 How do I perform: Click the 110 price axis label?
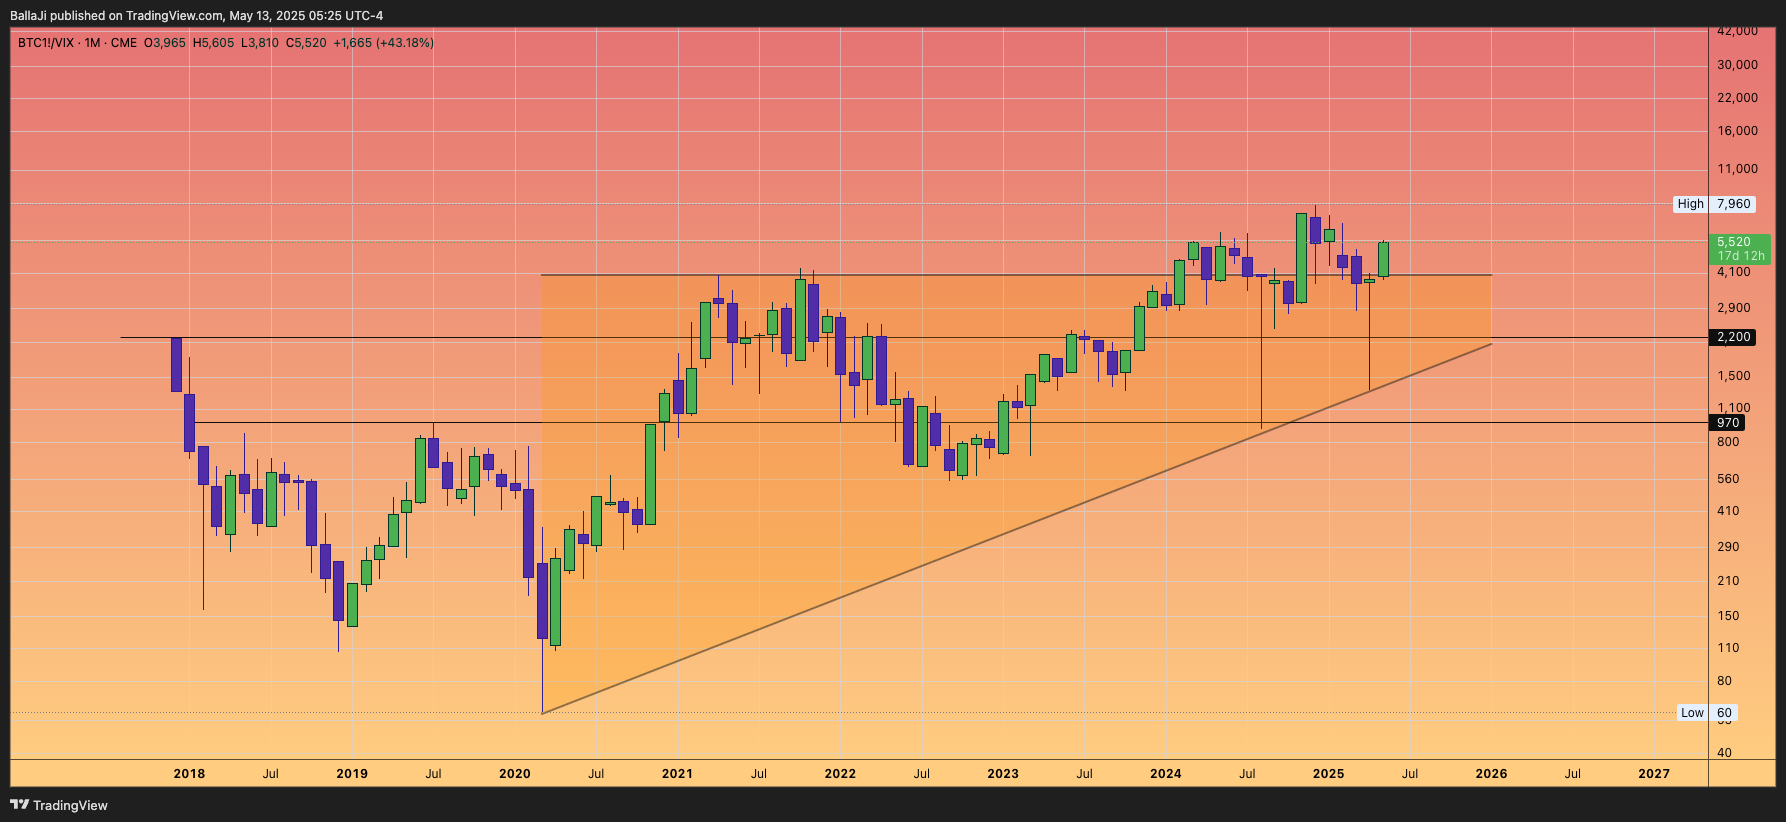1728,648
